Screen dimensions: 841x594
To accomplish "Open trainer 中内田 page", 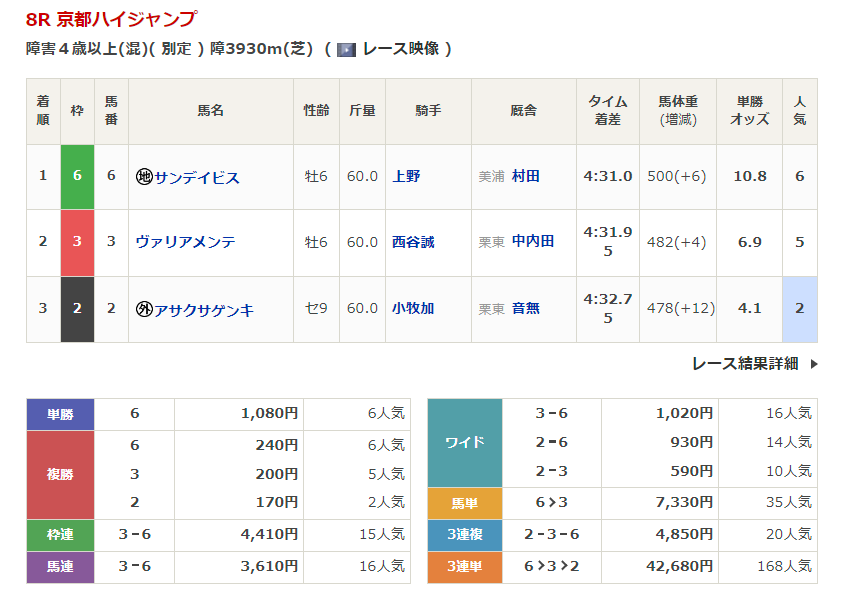I will (532, 242).
